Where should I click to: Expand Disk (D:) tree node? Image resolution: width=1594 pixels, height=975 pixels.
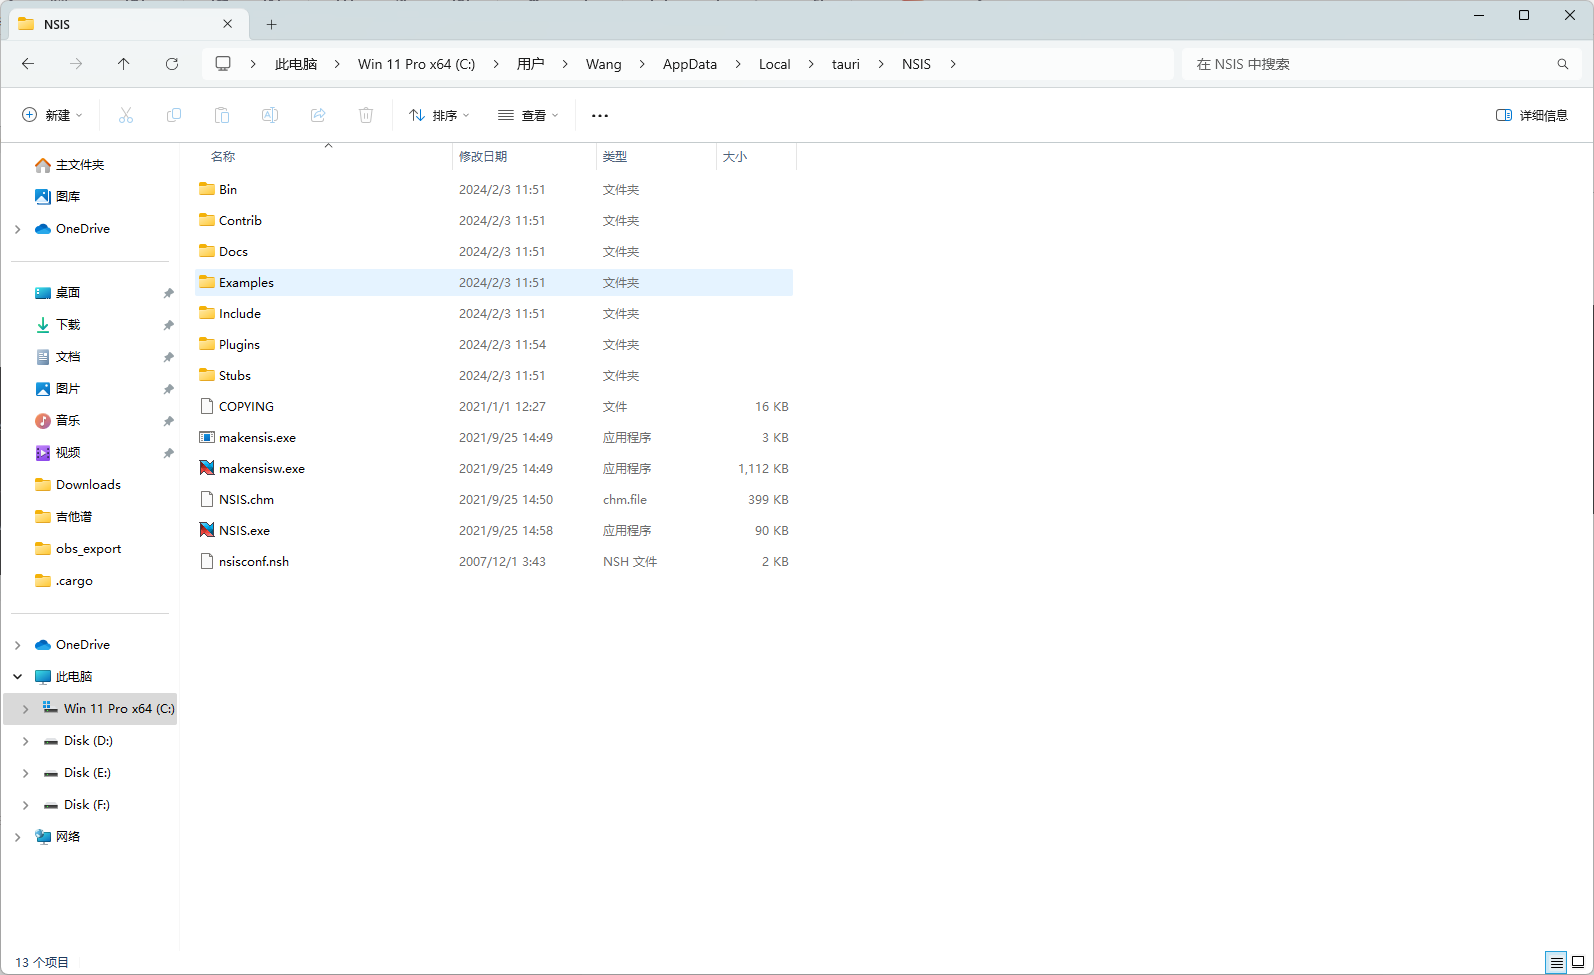[26, 741]
